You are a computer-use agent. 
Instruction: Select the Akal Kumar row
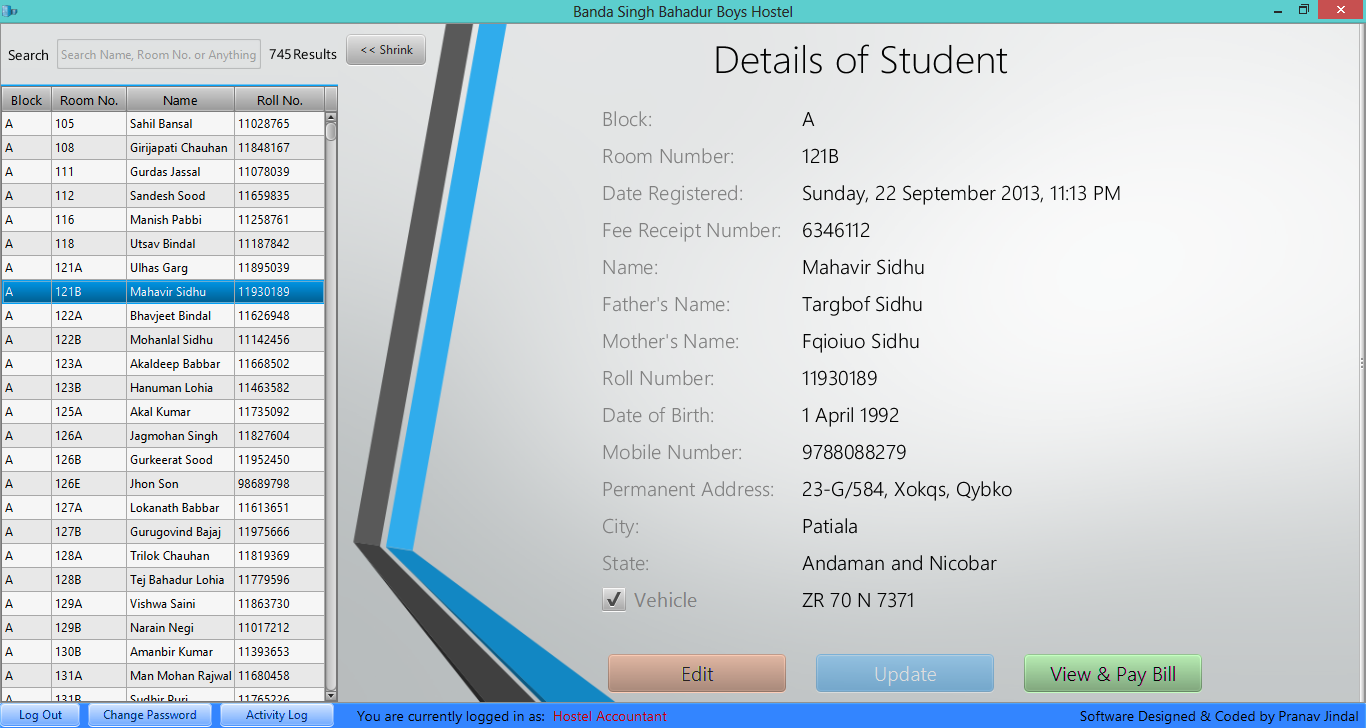pyautogui.click(x=163, y=412)
